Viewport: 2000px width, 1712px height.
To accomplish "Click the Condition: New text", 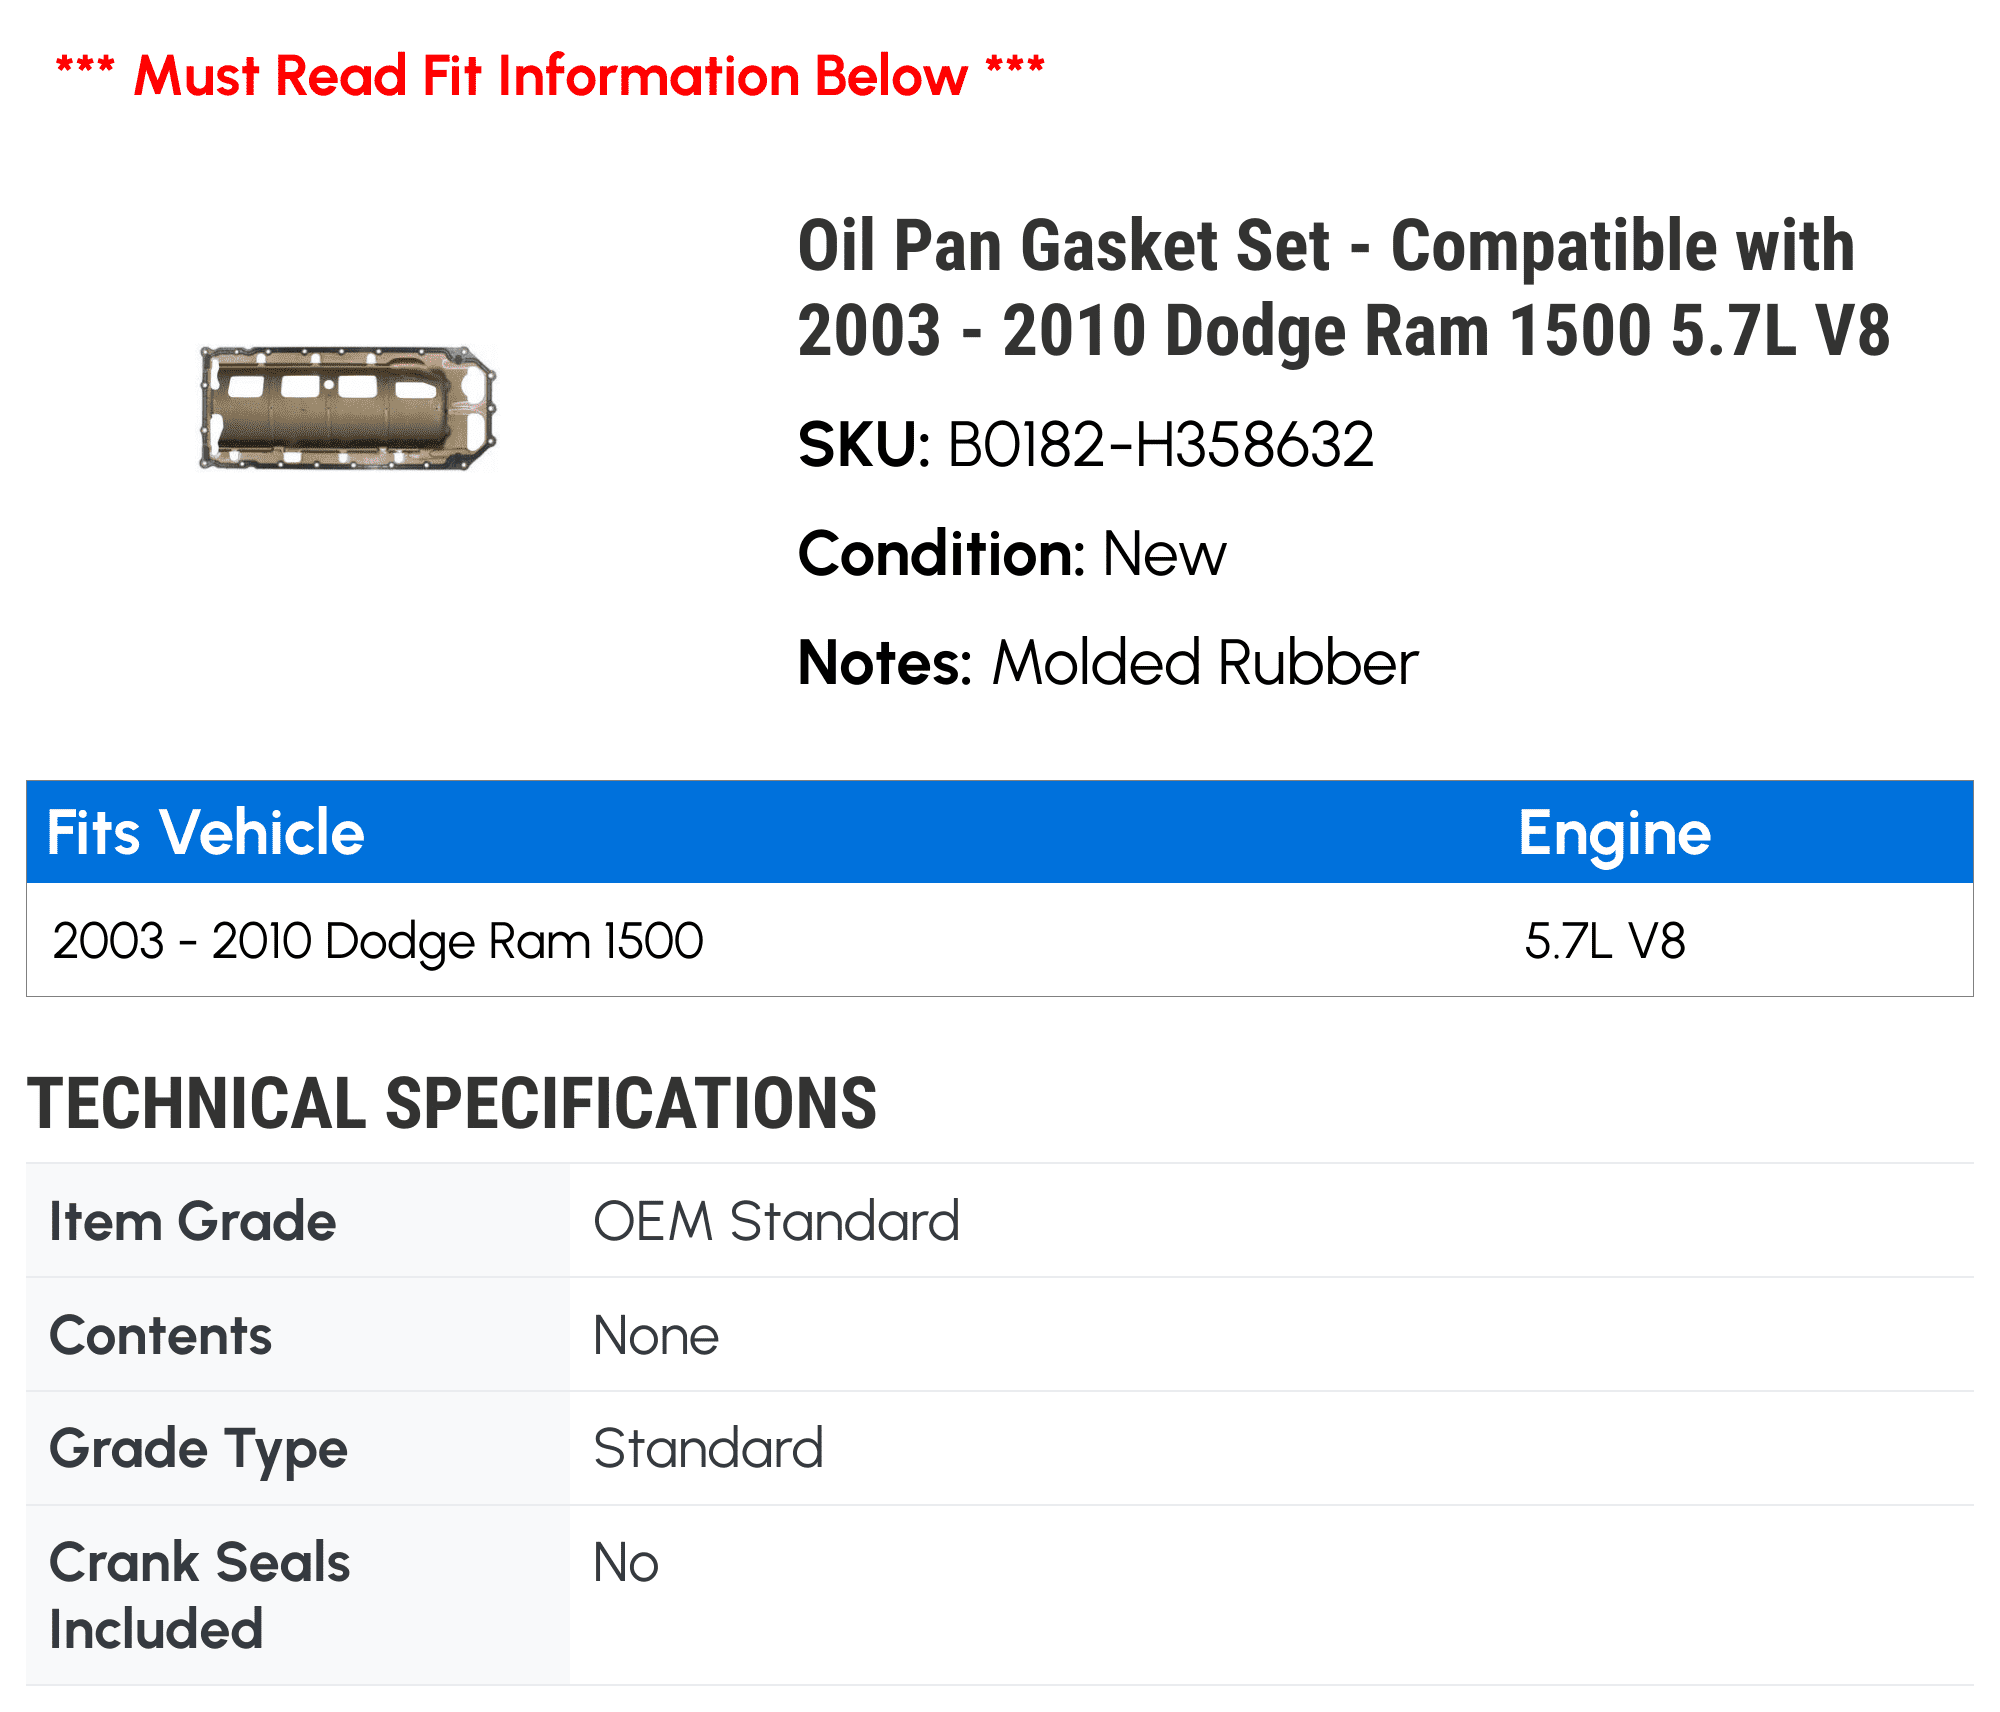I will tap(1012, 554).
